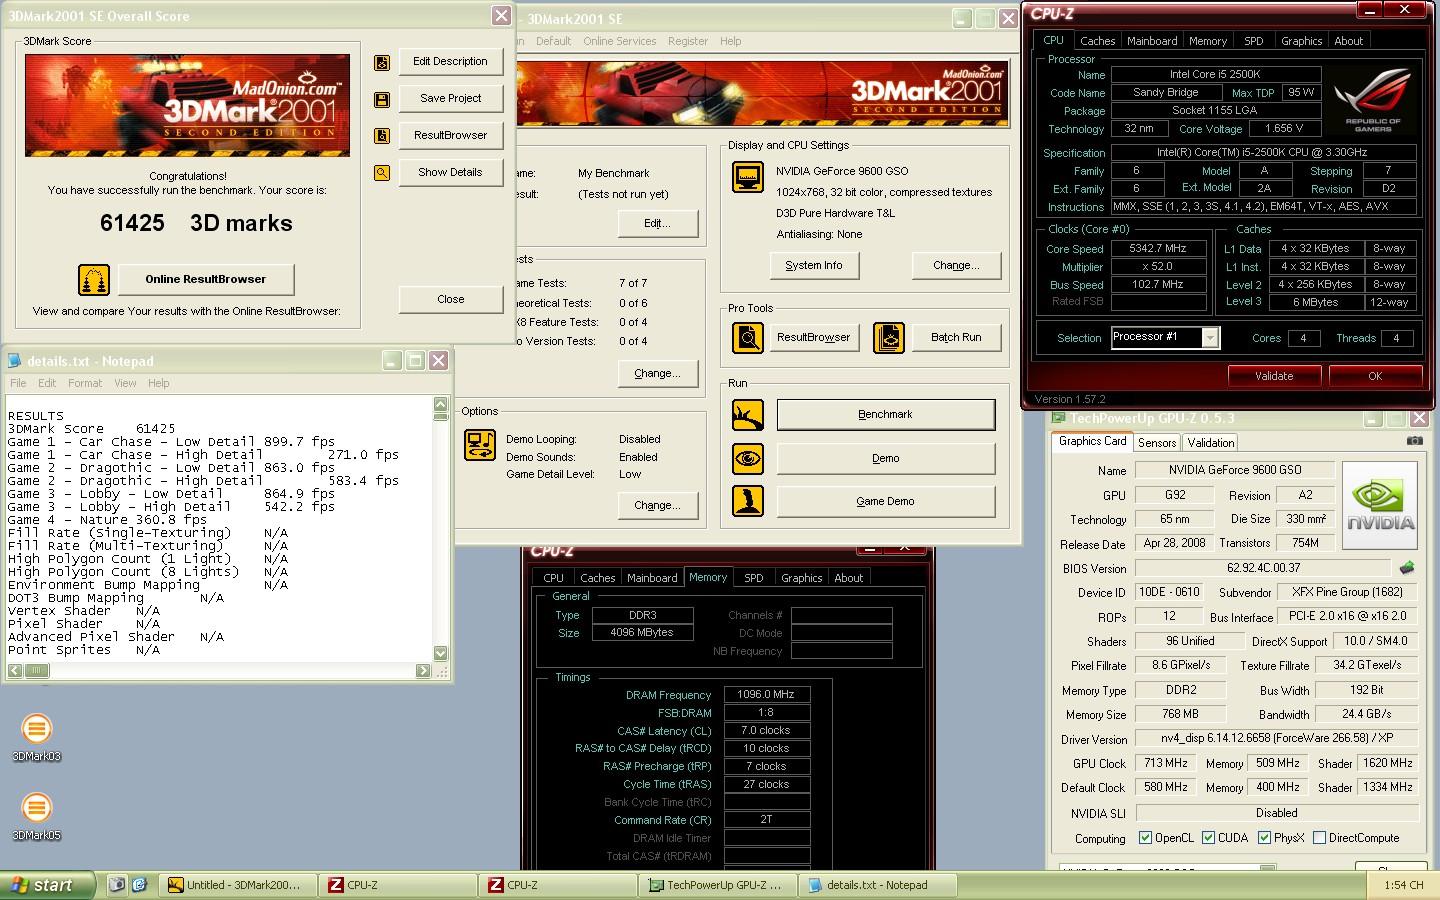Toggle the DirectCompute checkbox in GPU-Z
The width and height of the screenshot is (1440, 900).
tap(1319, 838)
